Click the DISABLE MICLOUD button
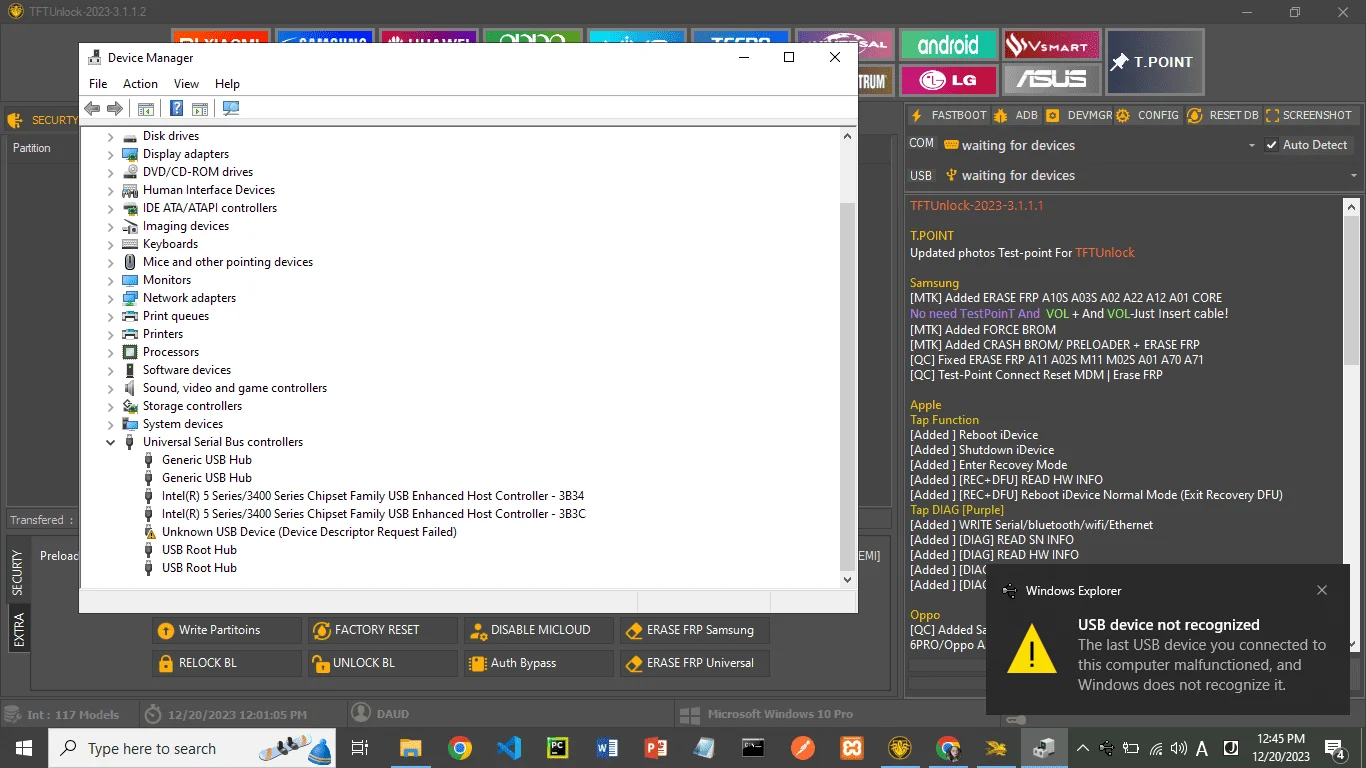This screenshot has height=768, width=1366. pos(539,630)
